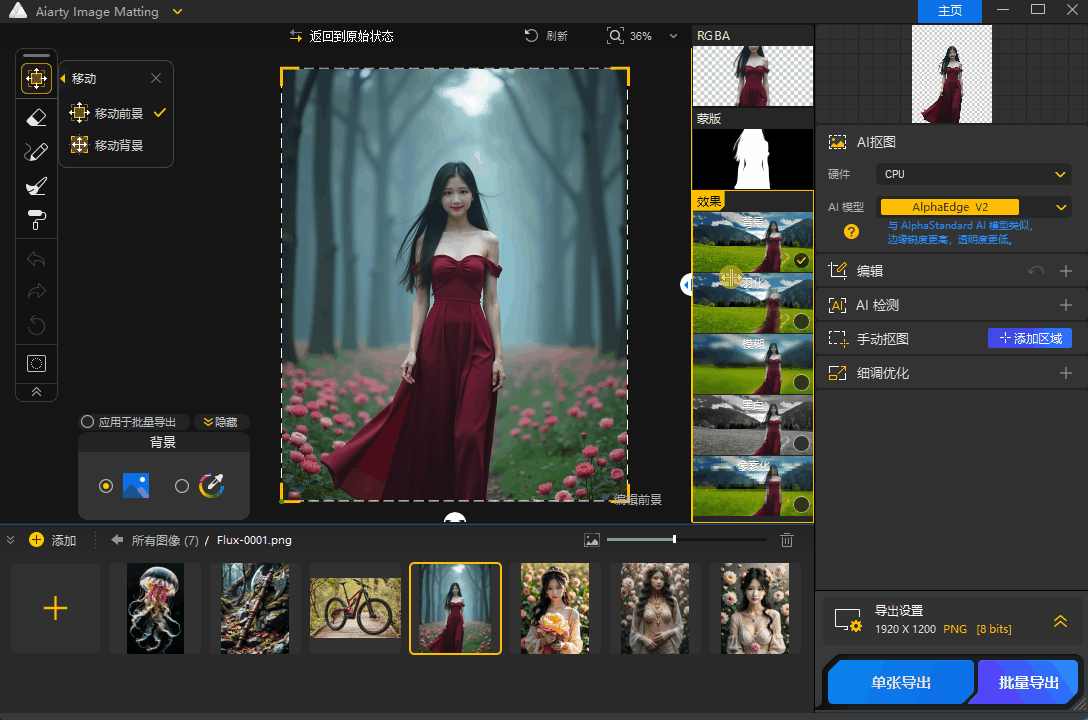Select the paint roller tool
1088x720 pixels.
click(x=36, y=220)
